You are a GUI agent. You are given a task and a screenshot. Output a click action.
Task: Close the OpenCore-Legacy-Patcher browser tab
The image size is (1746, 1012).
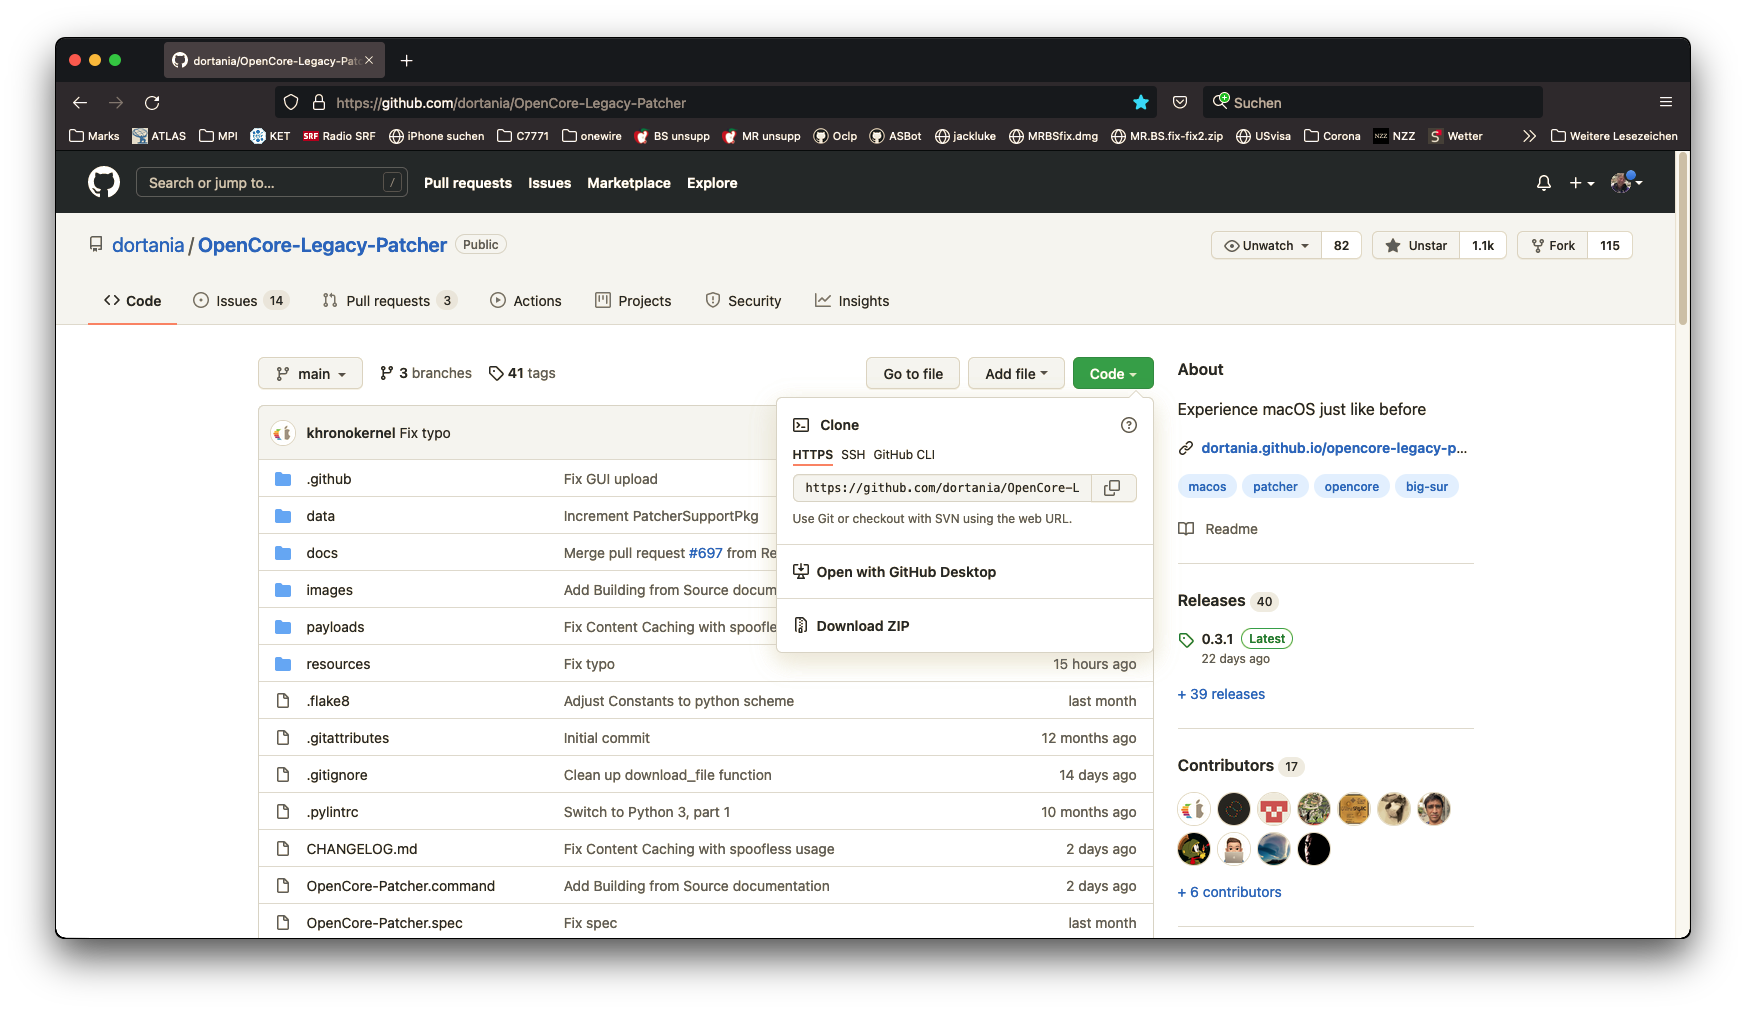pyautogui.click(x=369, y=60)
